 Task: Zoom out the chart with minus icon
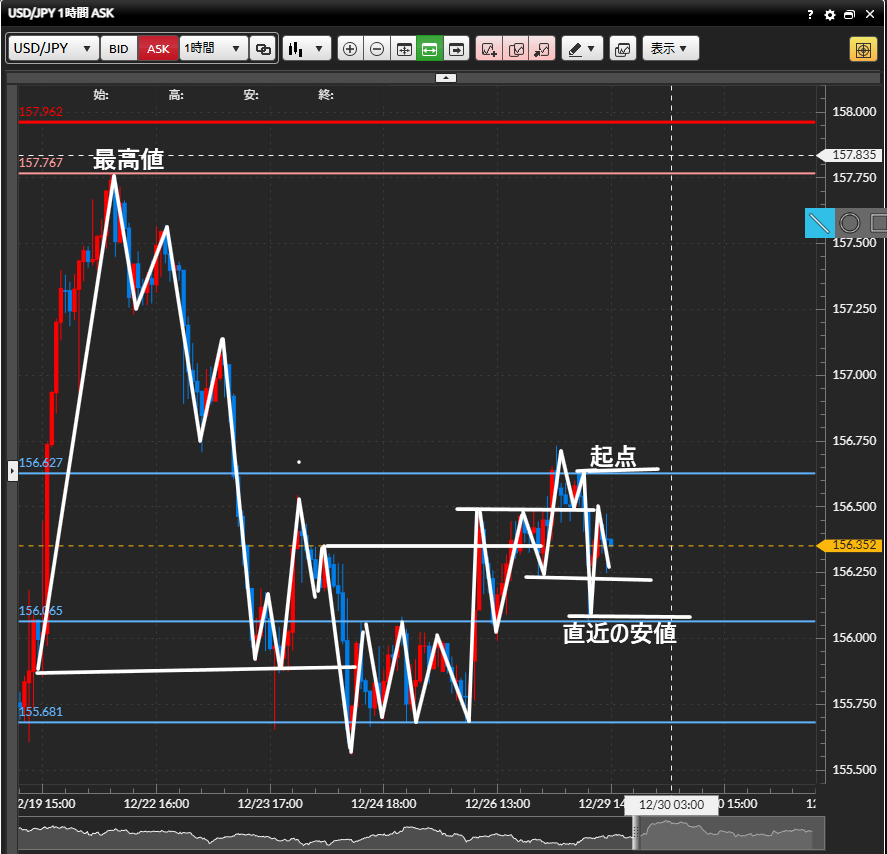coord(376,49)
